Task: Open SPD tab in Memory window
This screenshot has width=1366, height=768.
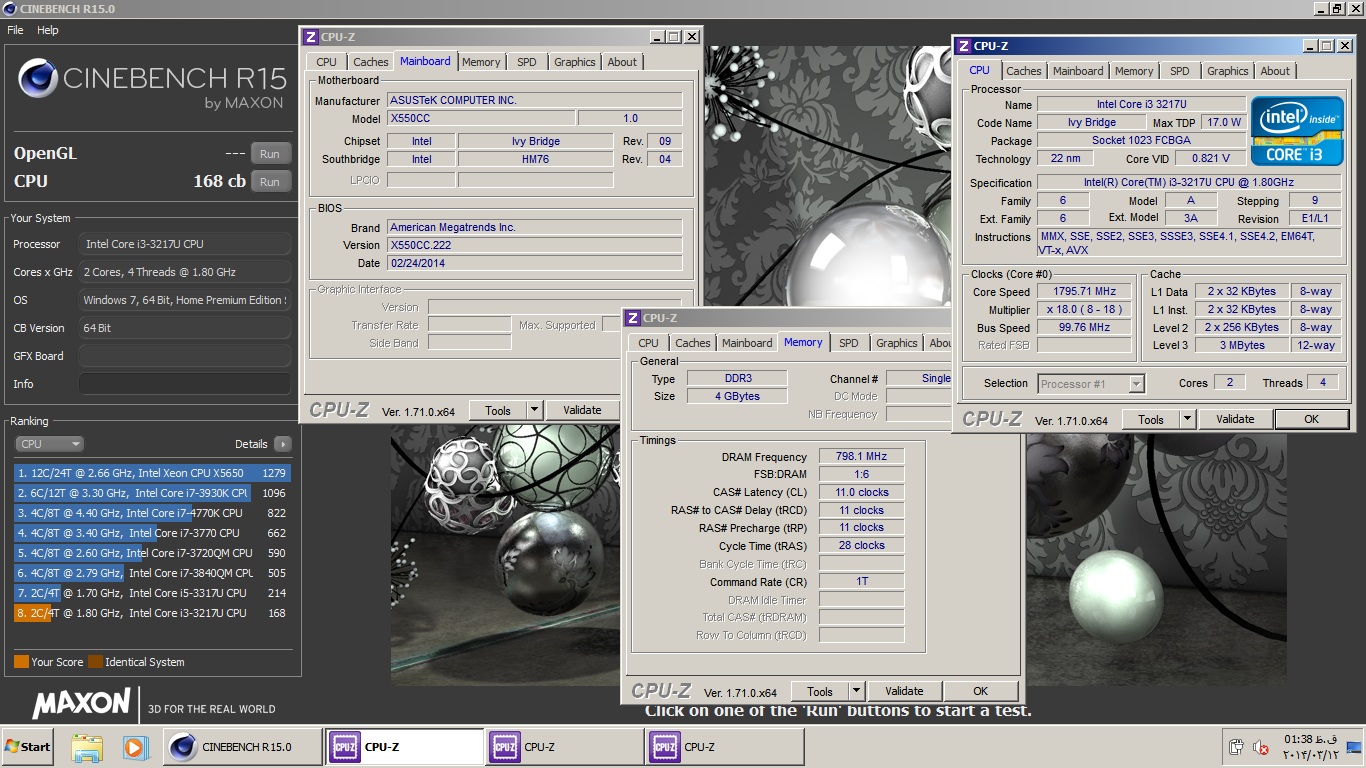Action: tap(849, 343)
